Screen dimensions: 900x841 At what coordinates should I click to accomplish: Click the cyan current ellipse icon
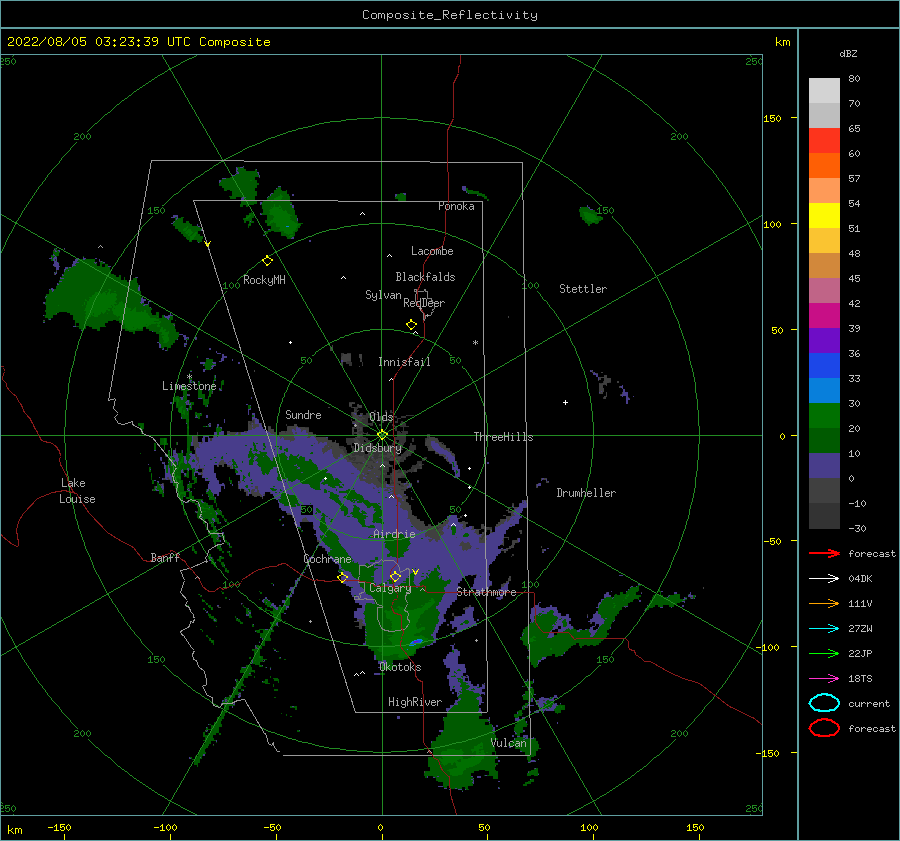click(x=824, y=703)
